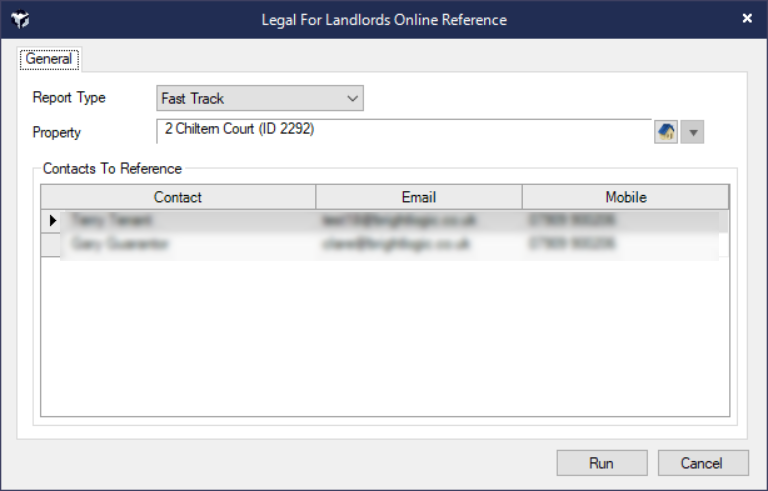Click the Cancel button
This screenshot has height=491, width=768.
click(703, 463)
